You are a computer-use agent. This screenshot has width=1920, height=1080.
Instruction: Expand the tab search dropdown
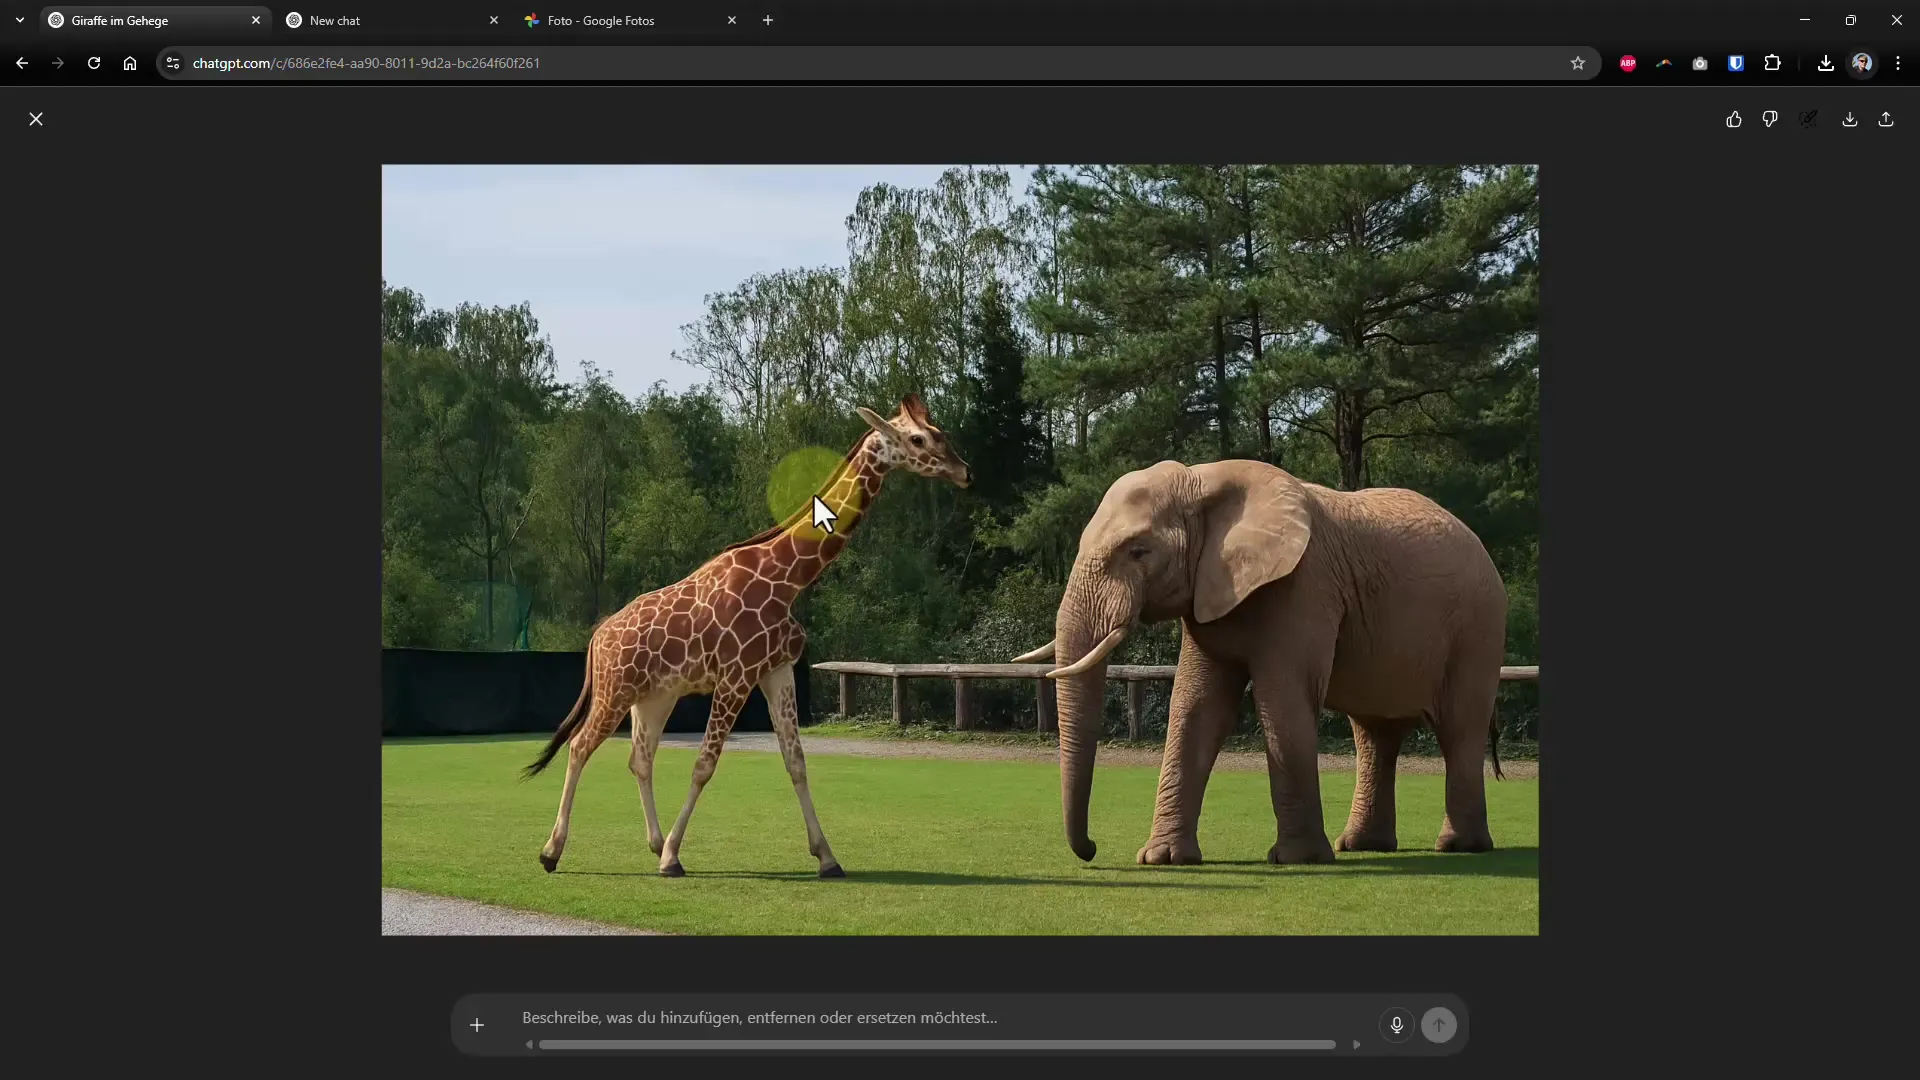click(x=20, y=20)
